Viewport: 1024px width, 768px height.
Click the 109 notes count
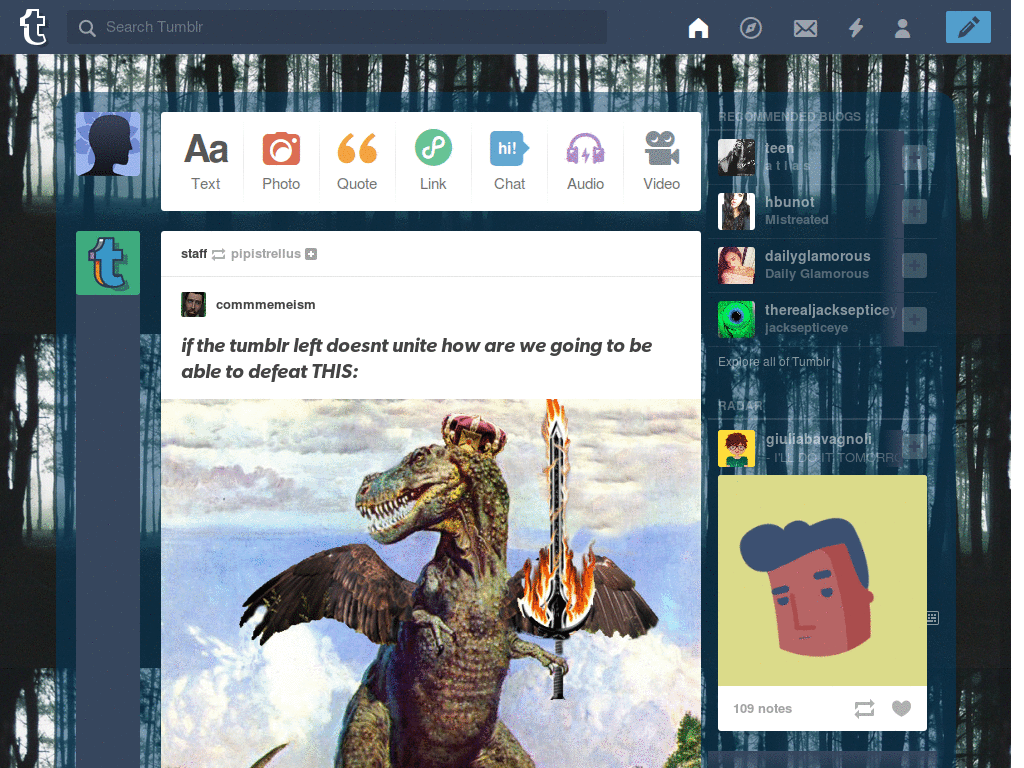pyautogui.click(x=762, y=709)
